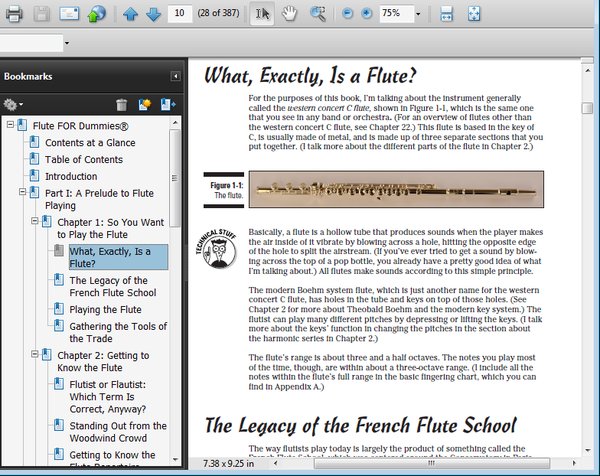Image resolution: width=600 pixels, height=476 pixels.
Task: Collapse the Bookmarks panel with arrow button
Action: coord(175,76)
